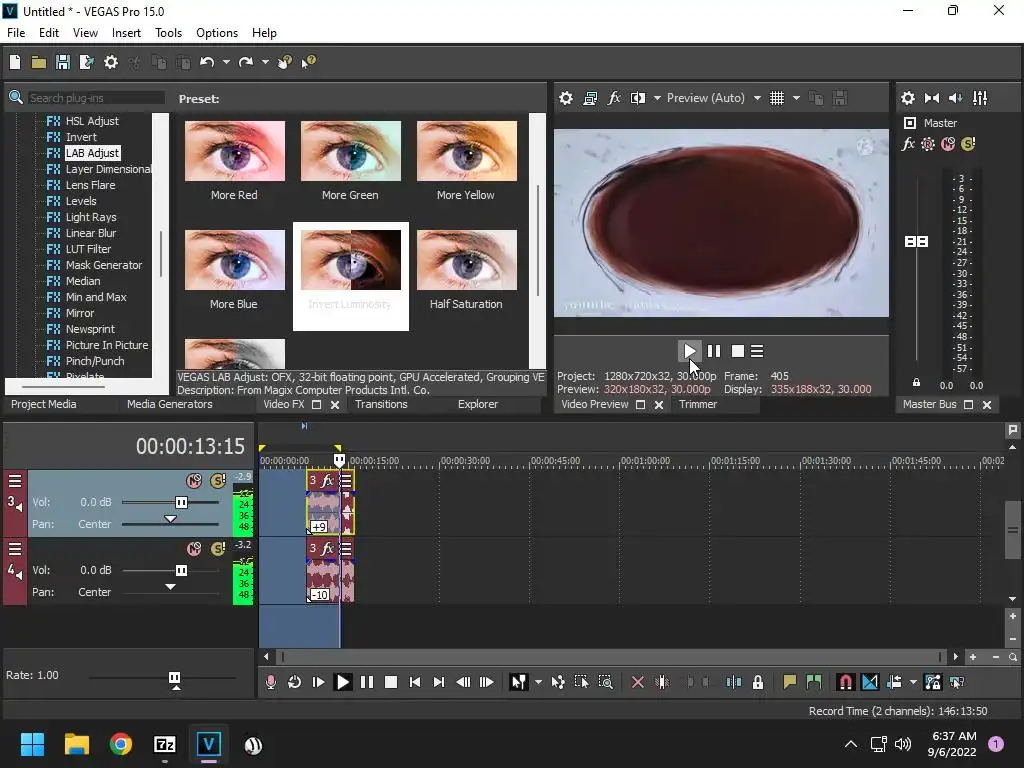This screenshot has height=768, width=1024.
Task: Switch to Trimmer tab
Action: [x=698, y=404]
